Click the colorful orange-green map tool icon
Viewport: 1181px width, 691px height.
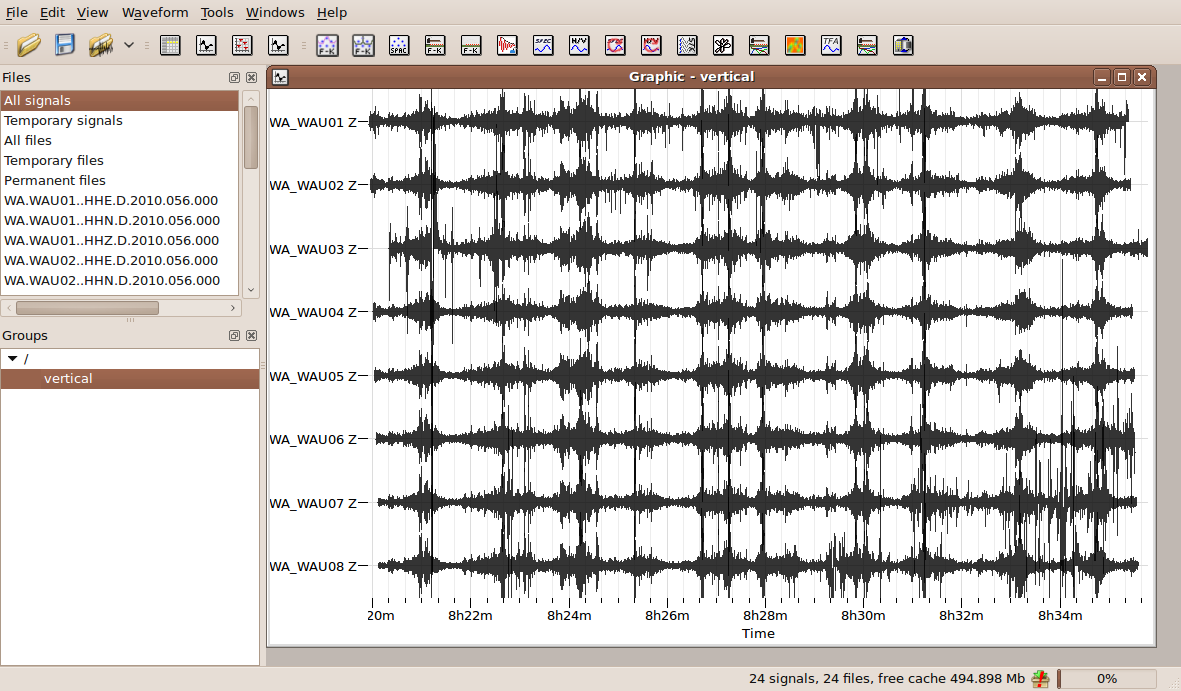[x=795, y=45]
